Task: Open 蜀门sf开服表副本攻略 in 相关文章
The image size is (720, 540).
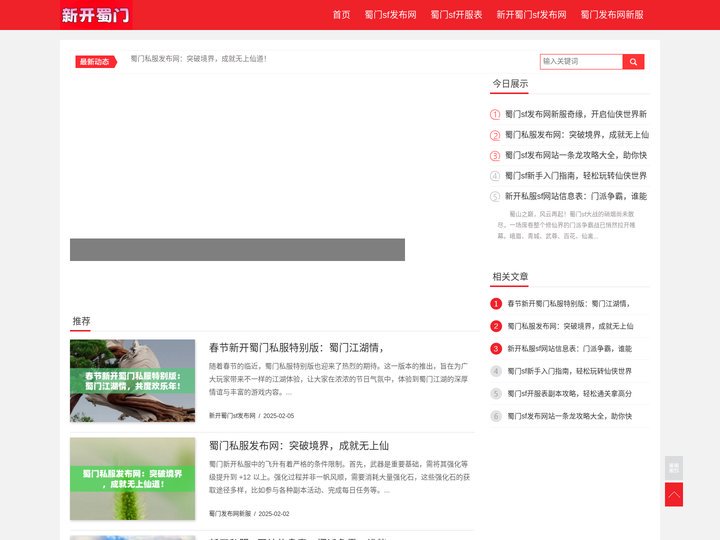Action: (x=569, y=394)
